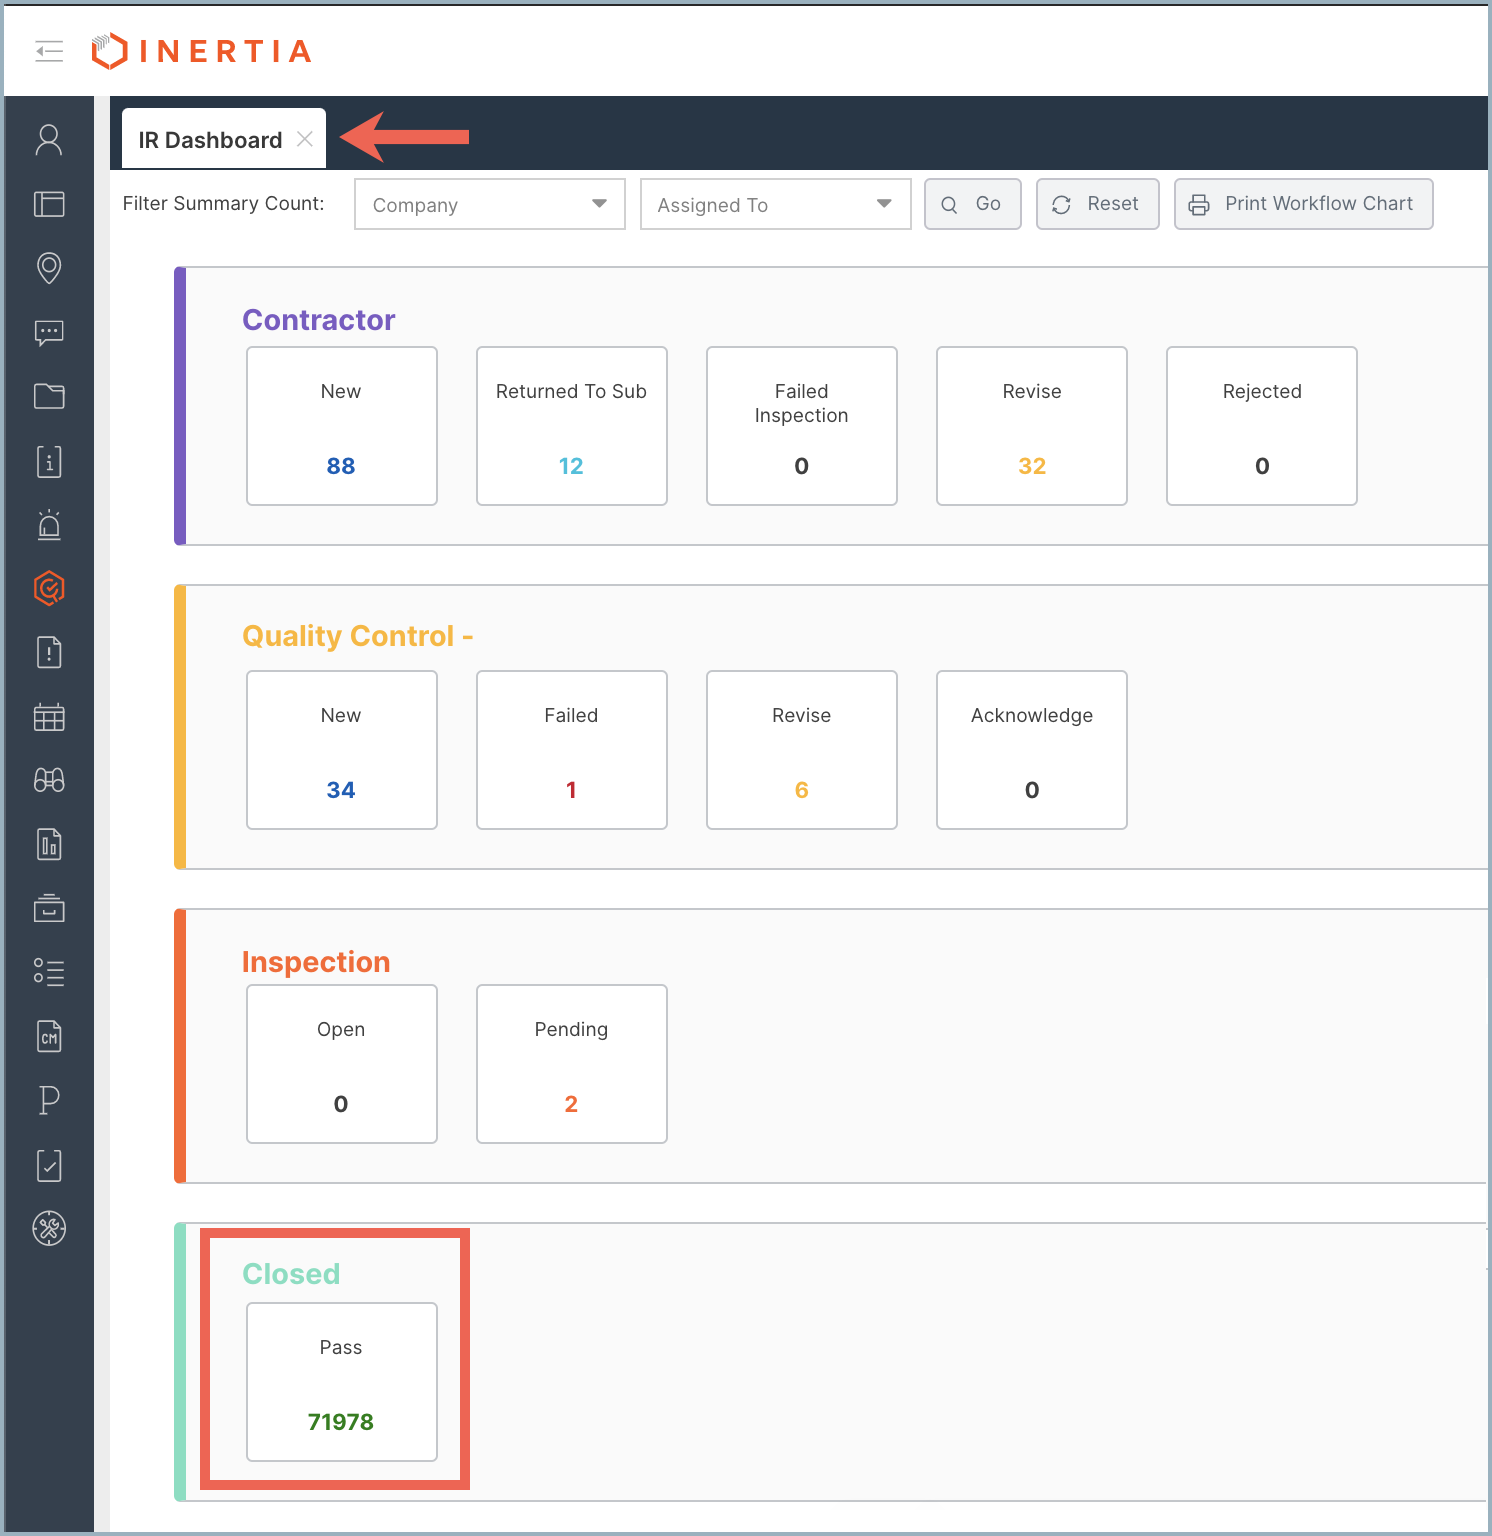Open the calendar grid icon in the sidebar

click(49, 717)
